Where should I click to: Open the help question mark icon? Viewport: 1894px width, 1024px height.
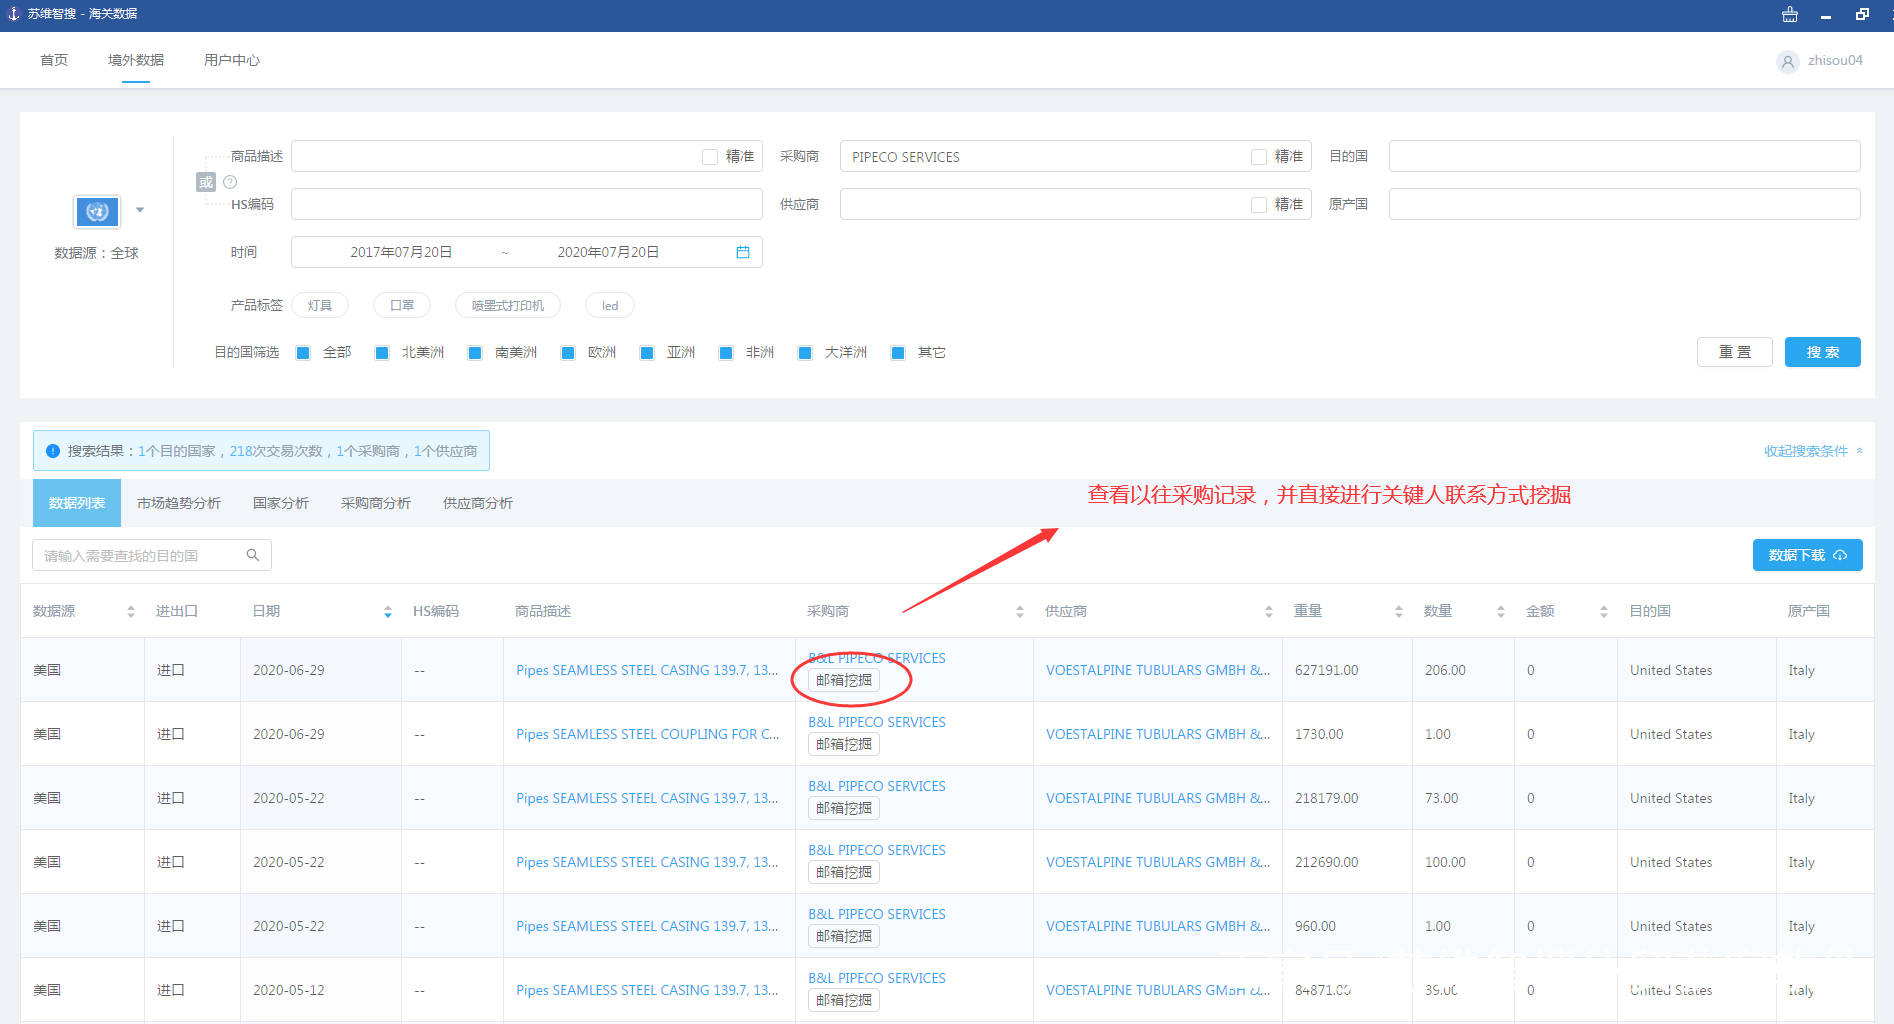[x=230, y=182]
